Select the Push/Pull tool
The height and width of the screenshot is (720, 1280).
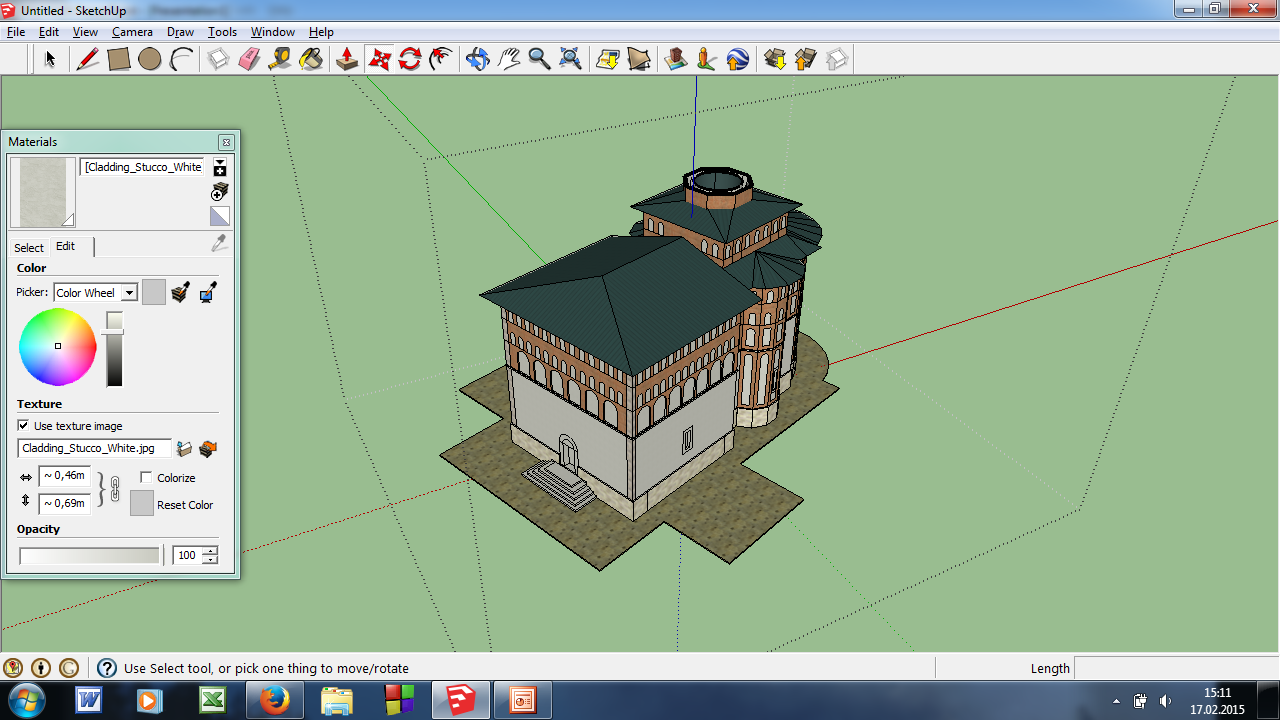point(347,59)
